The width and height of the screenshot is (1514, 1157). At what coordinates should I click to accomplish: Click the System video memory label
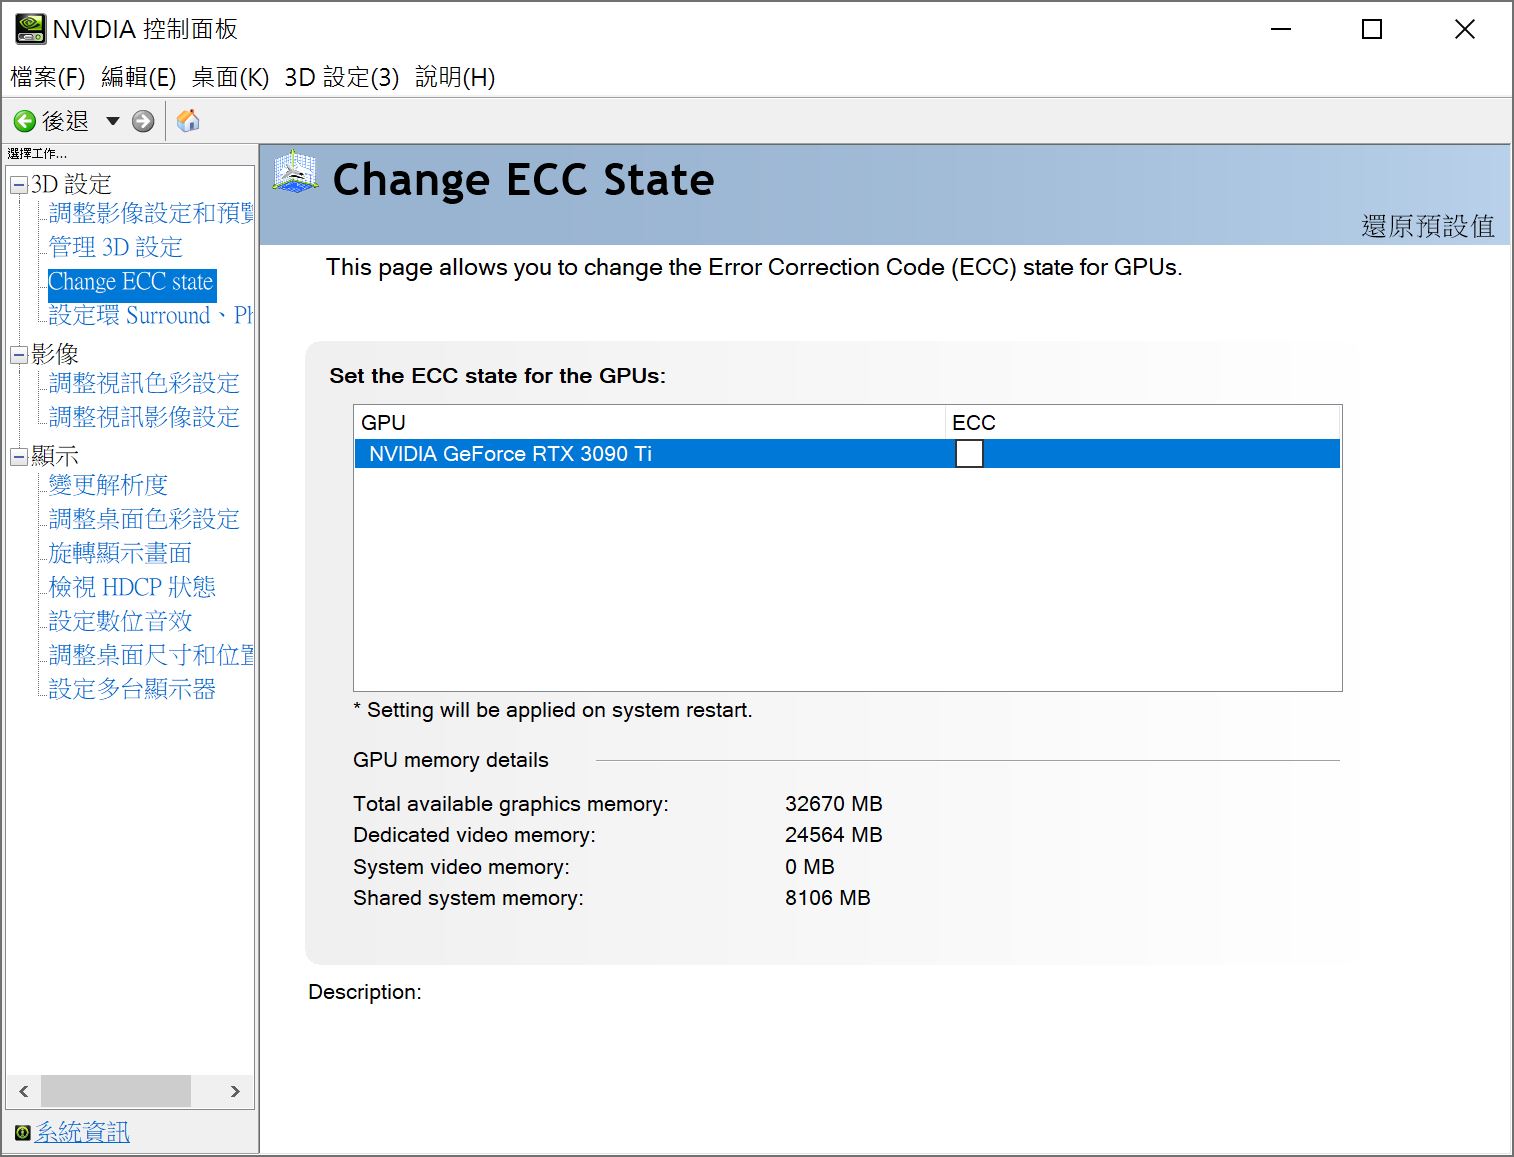(461, 867)
